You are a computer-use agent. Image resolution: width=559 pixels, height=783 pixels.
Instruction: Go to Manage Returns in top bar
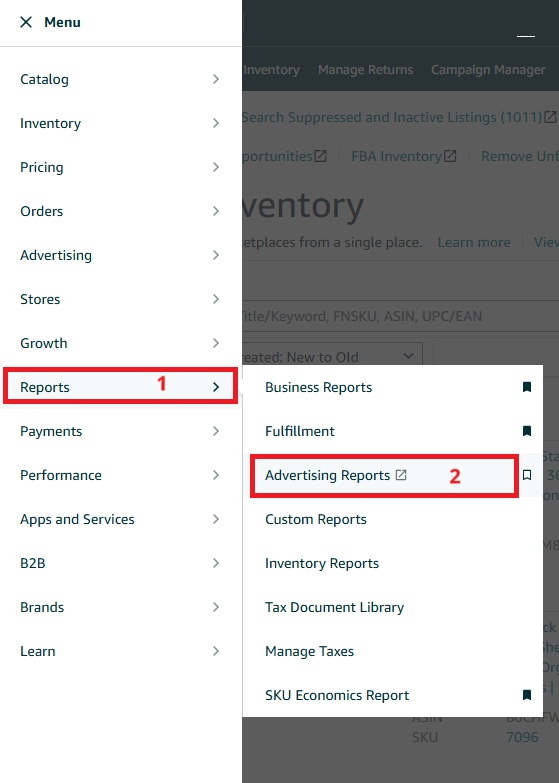click(x=366, y=69)
